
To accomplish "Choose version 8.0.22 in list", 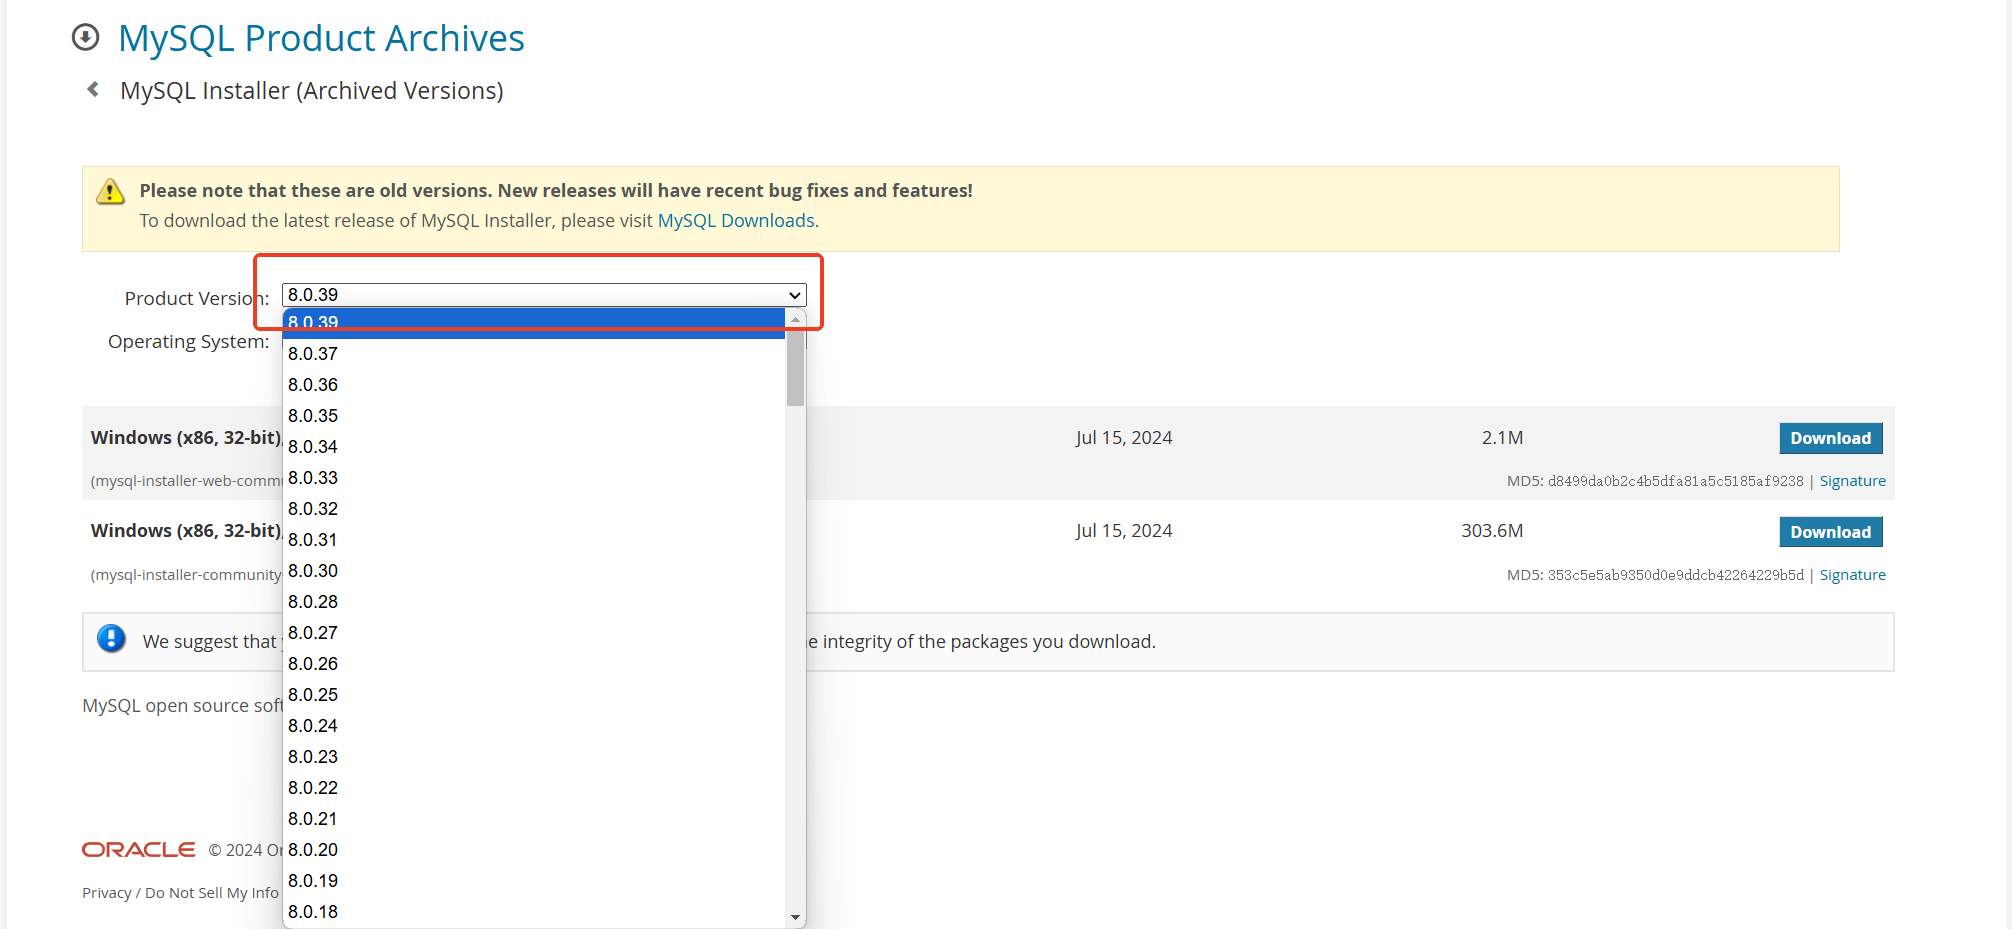I will pyautogui.click(x=534, y=788).
